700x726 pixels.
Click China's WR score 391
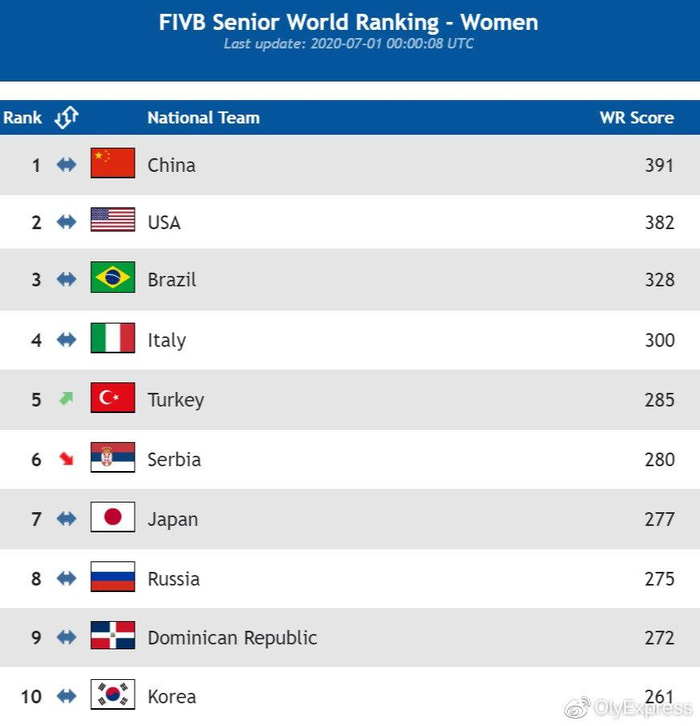coord(659,165)
